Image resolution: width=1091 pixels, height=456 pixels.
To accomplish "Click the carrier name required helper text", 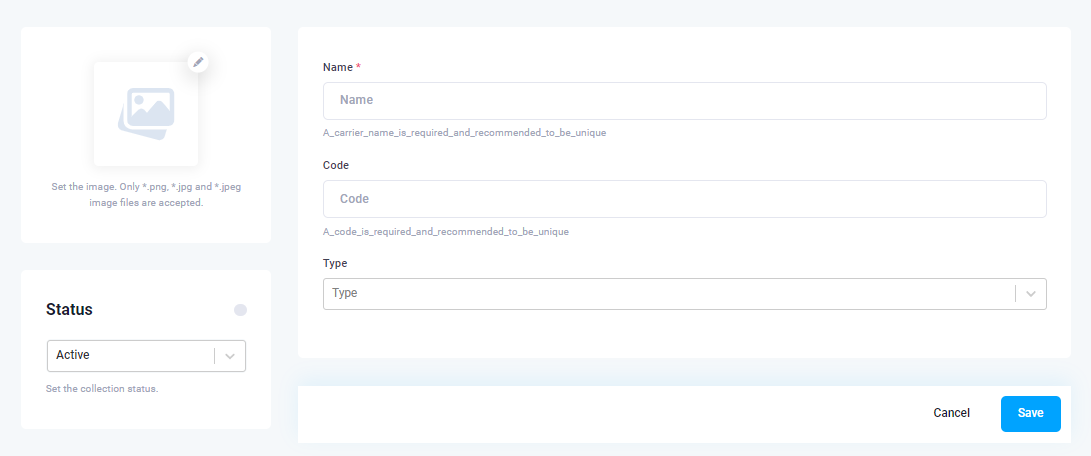I will tap(465, 132).
